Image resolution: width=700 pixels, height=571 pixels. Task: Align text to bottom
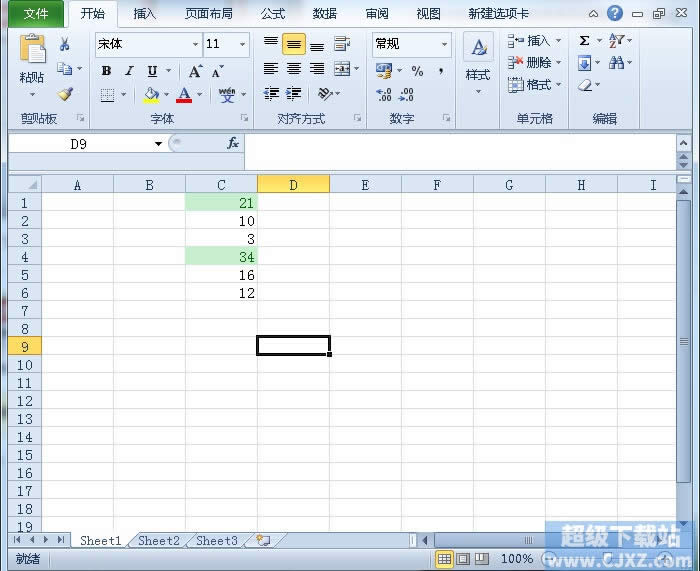(317, 44)
